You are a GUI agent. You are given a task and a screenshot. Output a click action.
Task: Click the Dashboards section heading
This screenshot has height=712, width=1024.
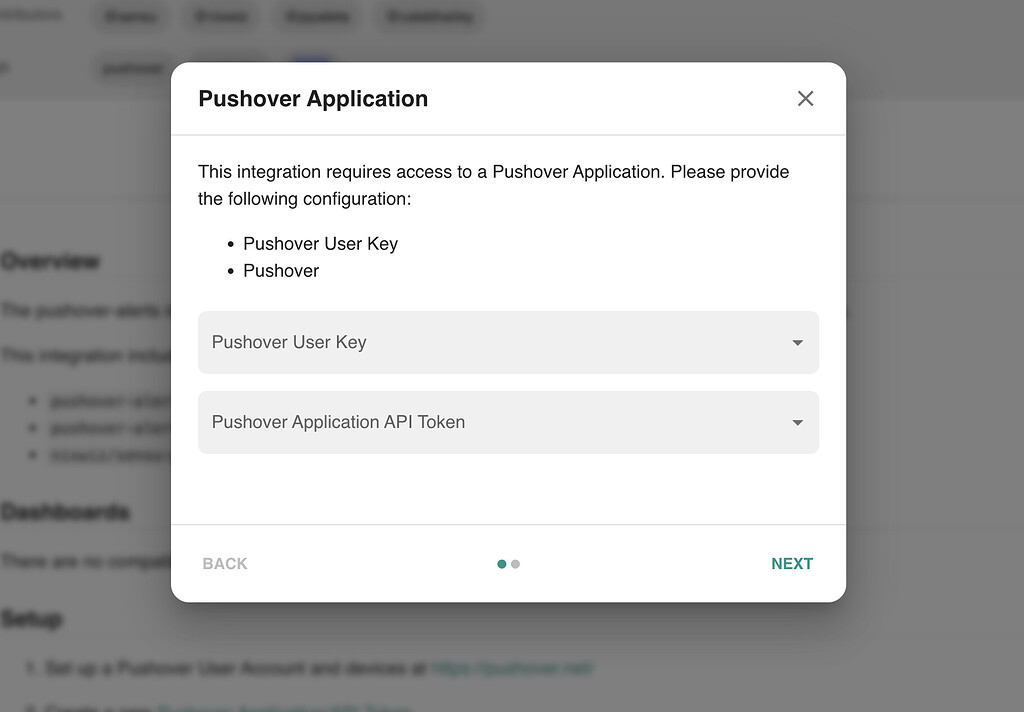(65, 511)
